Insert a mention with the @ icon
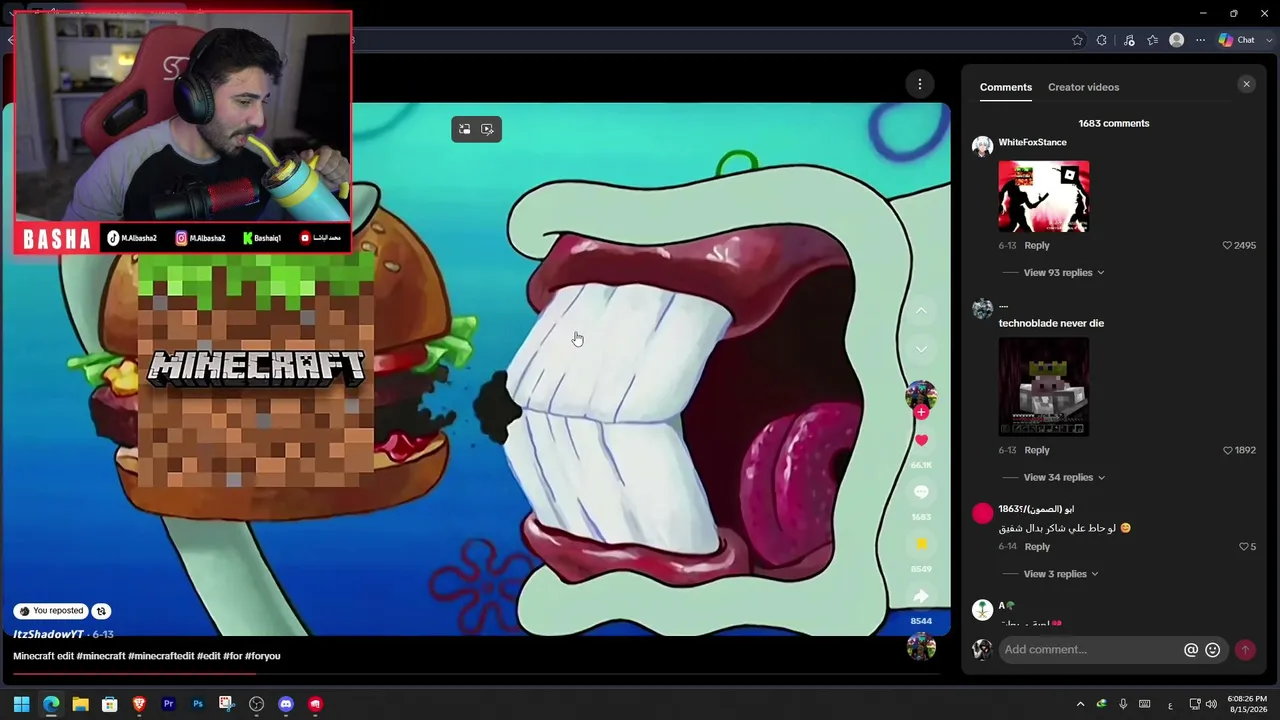Viewport: 1280px width, 720px height. click(x=1191, y=650)
